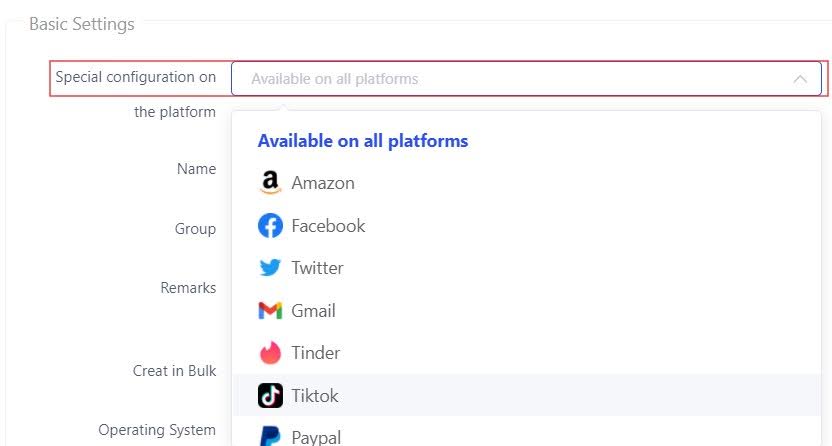Collapse the platform dropdown with the chevron arrow

click(x=800, y=79)
